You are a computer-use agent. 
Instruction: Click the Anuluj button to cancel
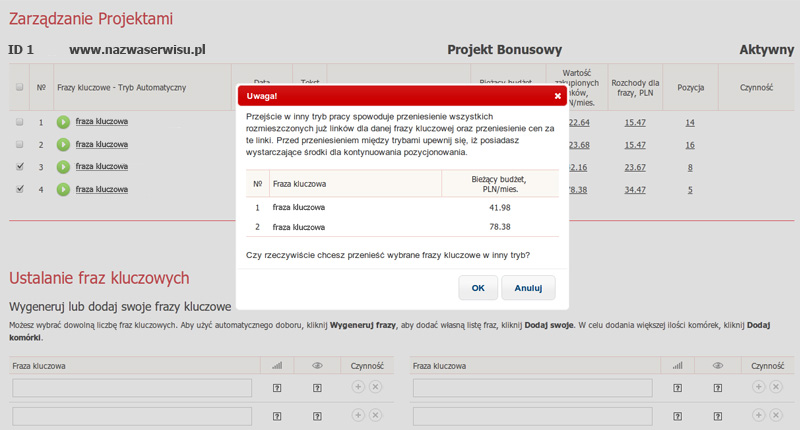click(x=528, y=288)
